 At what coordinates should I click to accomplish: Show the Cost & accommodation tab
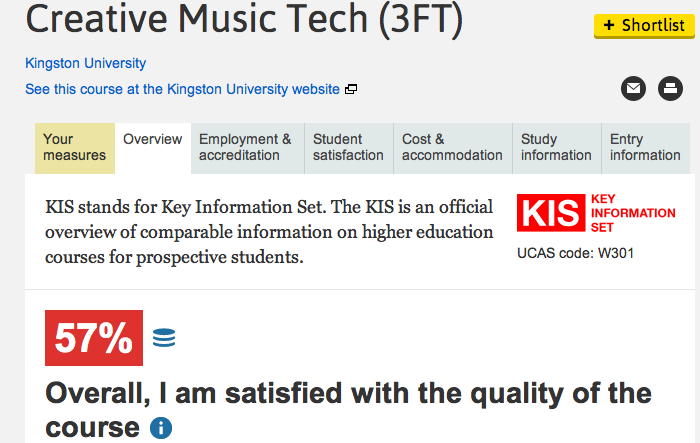452,147
